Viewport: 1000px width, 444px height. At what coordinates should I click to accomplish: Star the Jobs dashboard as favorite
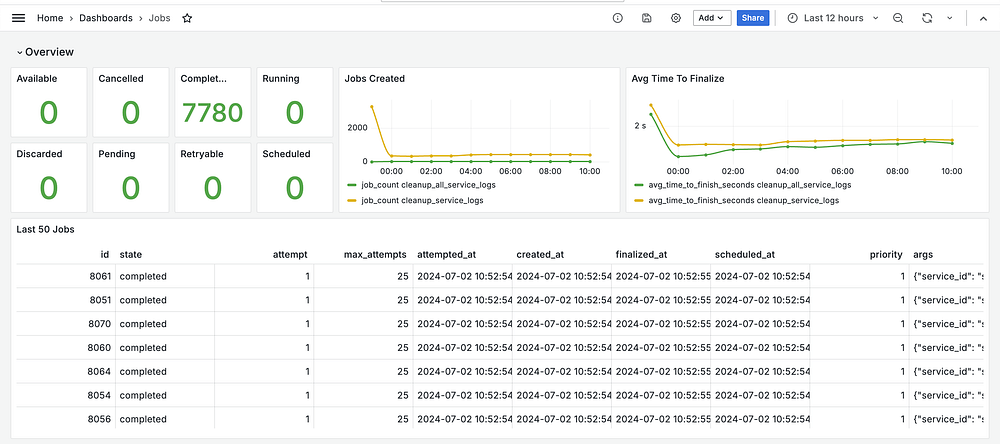pyautogui.click(x=187, y=18)
